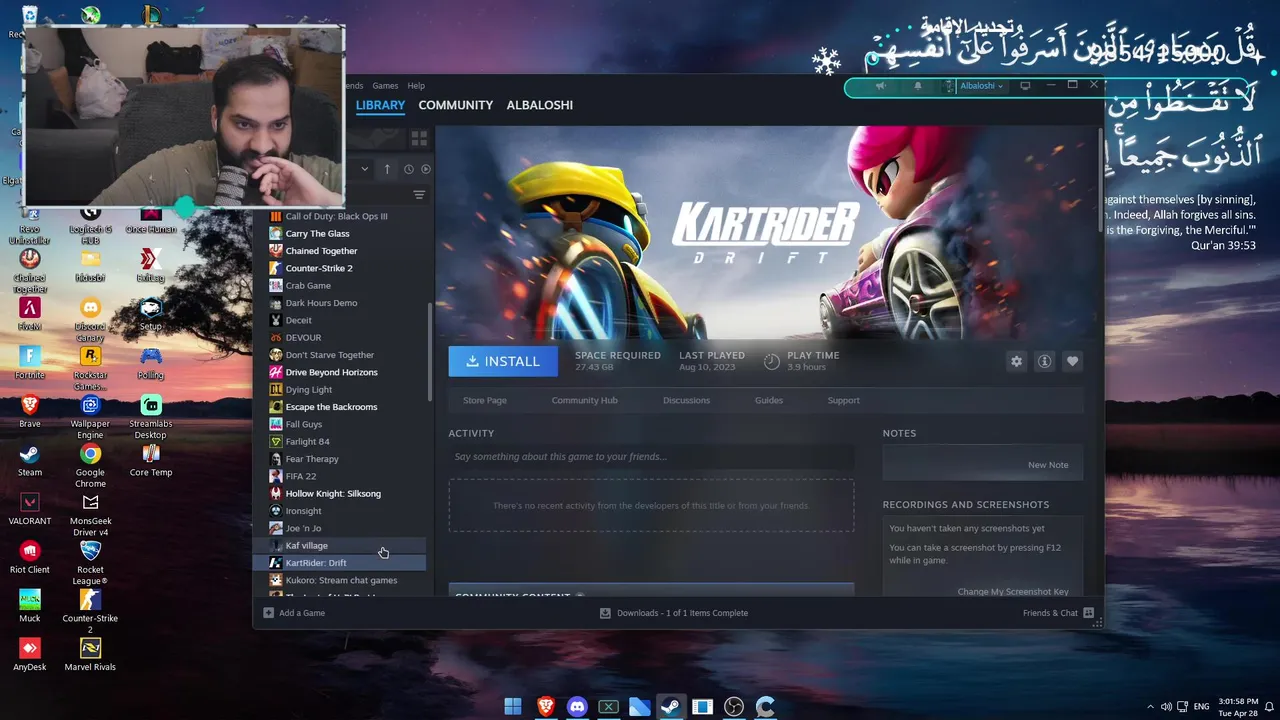Open the Guides link

[x=768, y=400]
